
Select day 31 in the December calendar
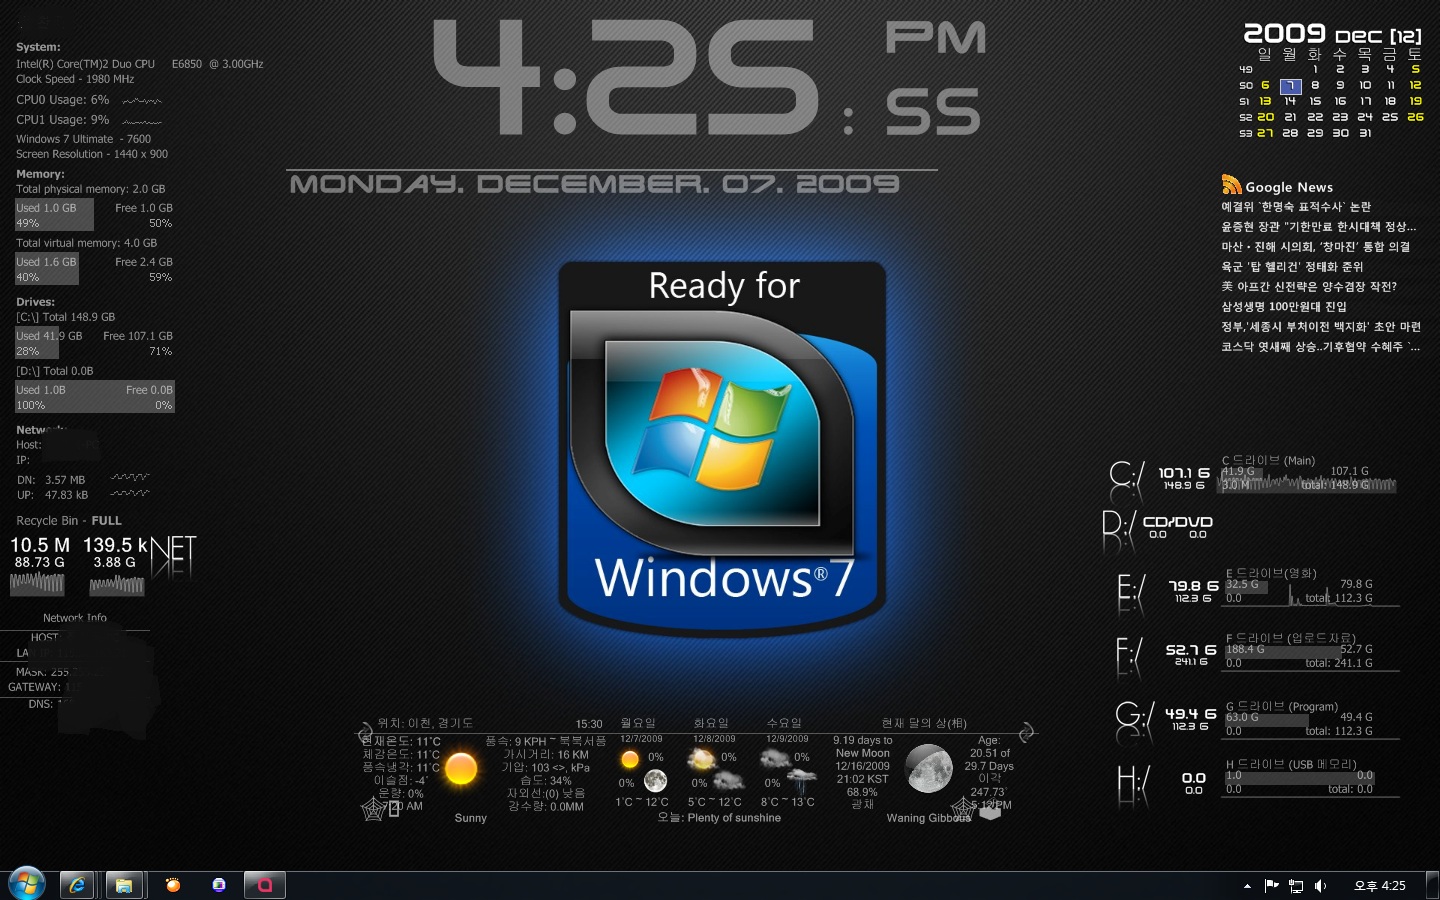(x=1365, y=133)
